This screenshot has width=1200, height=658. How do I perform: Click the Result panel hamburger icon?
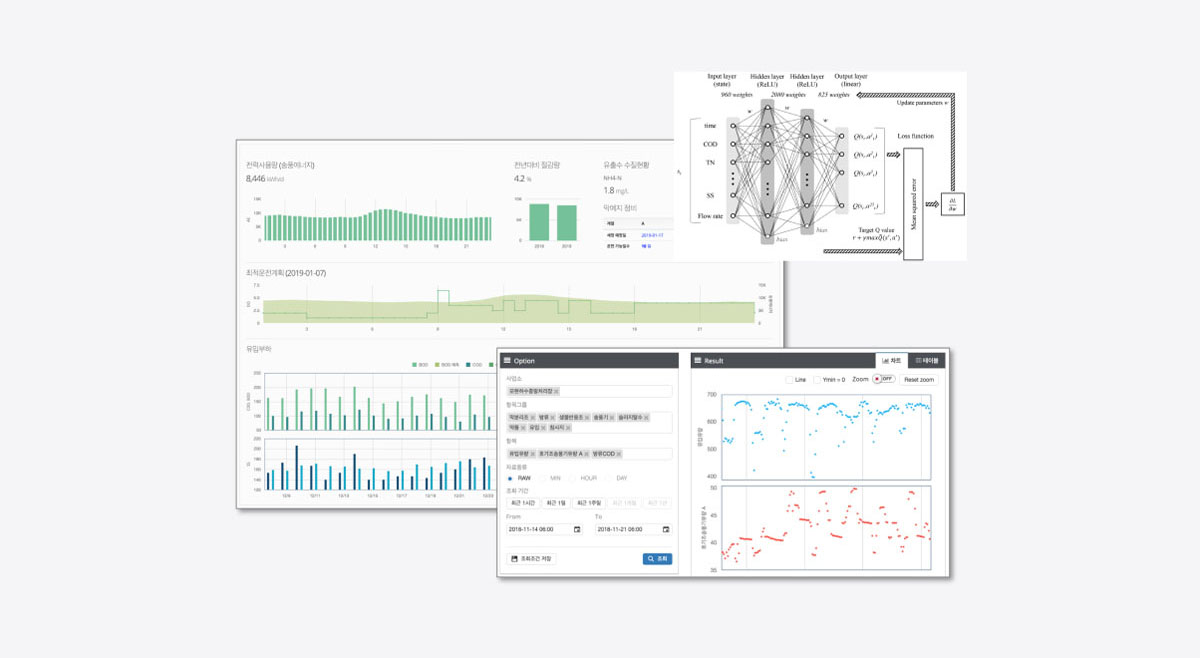point(698,360)
